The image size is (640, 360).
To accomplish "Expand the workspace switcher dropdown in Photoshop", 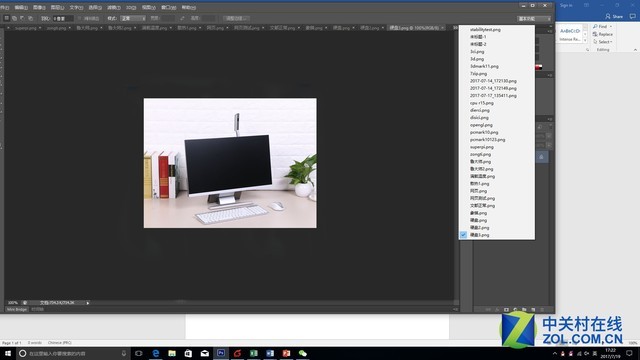I will coord(534,18).
